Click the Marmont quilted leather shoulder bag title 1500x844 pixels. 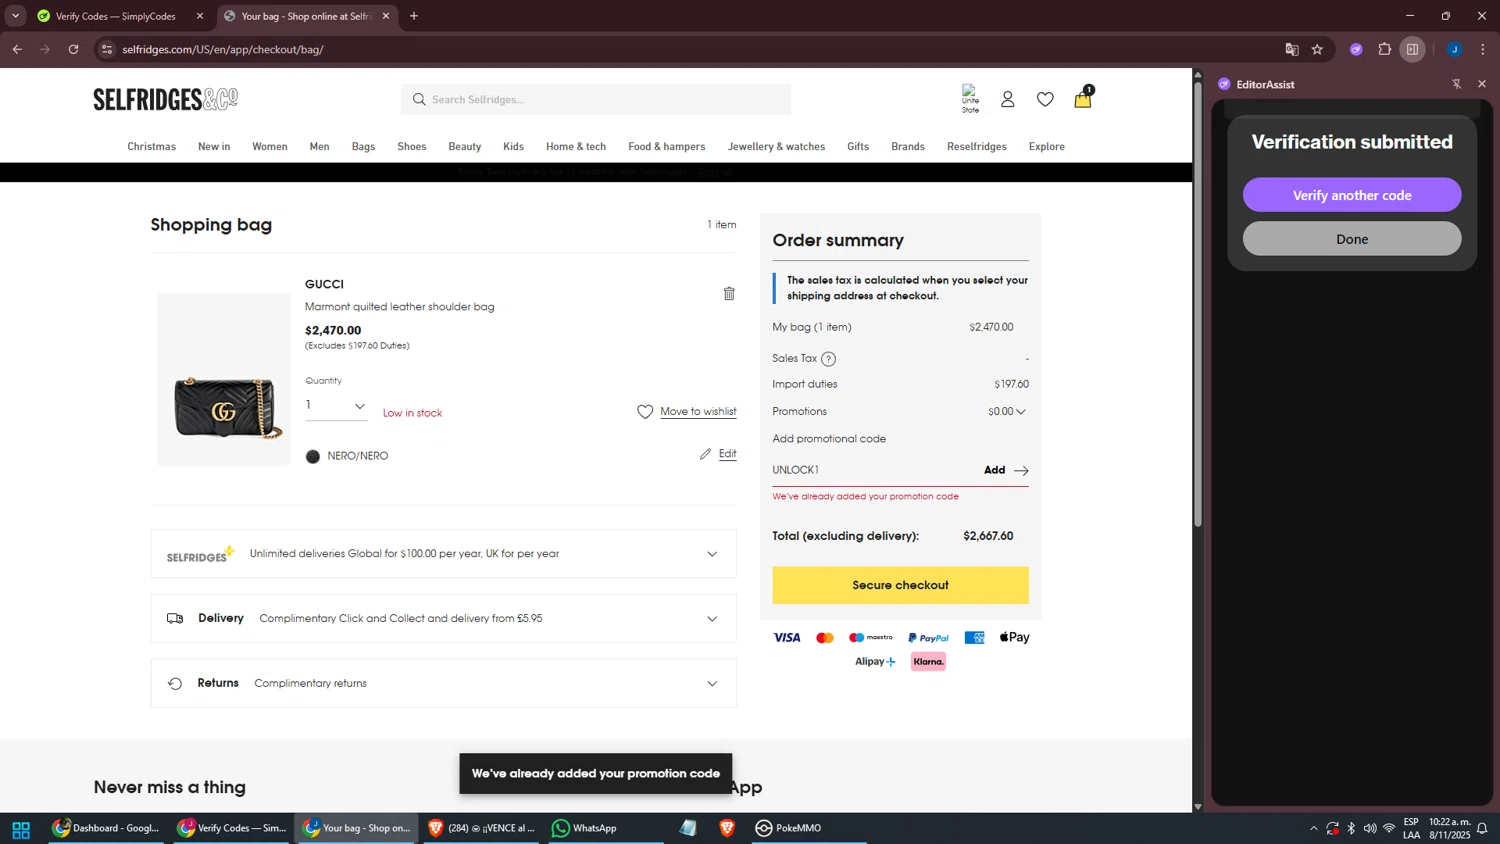tap(399, 307)
